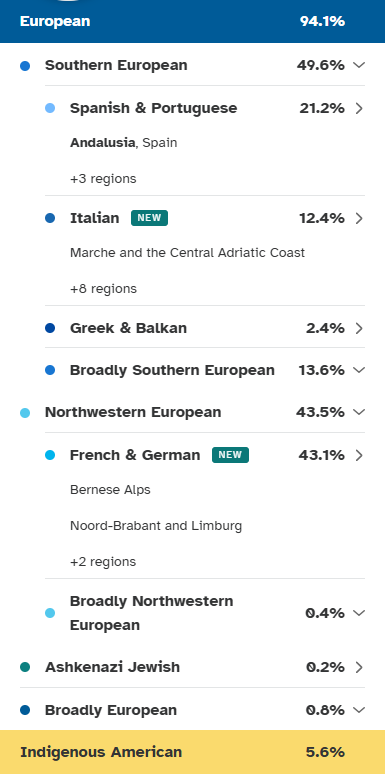Expand Broadly Southern European chevron
385x774 pixels.
[359, 370]
